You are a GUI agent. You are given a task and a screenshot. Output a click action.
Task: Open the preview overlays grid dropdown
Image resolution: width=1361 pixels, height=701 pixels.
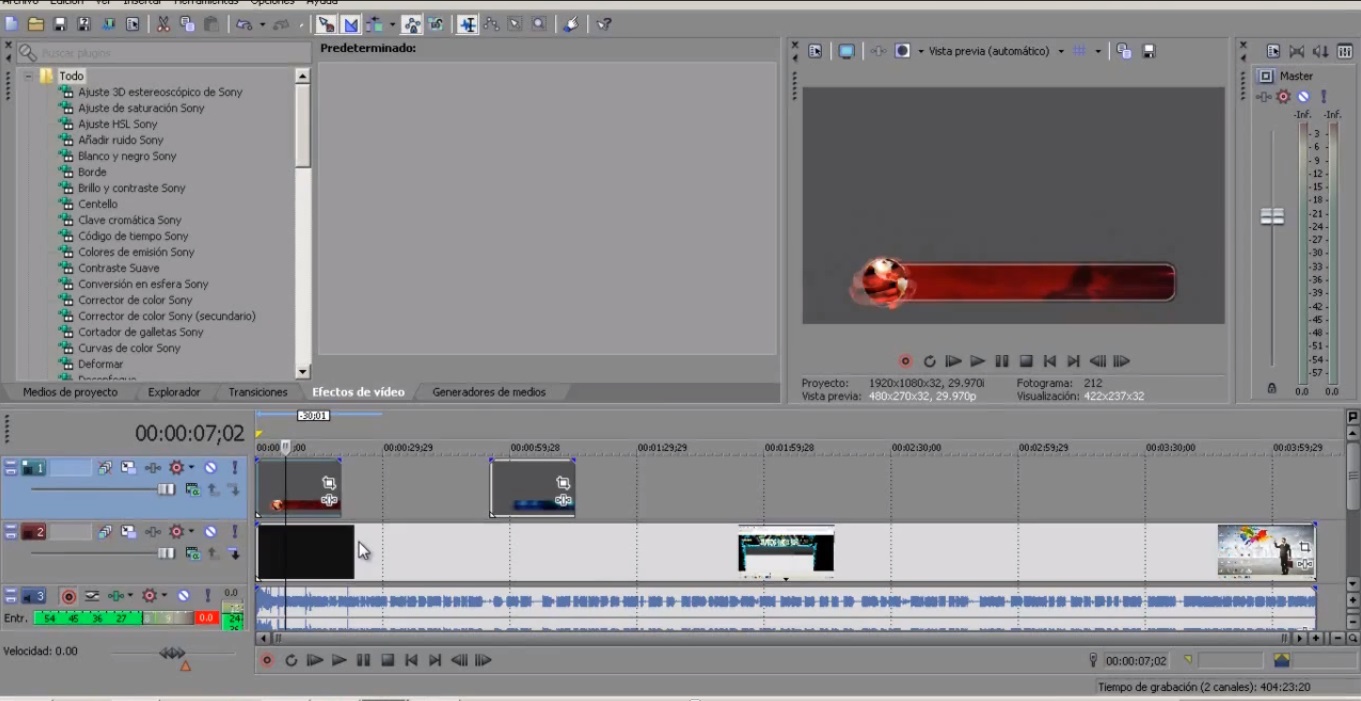coord(1098,51)
